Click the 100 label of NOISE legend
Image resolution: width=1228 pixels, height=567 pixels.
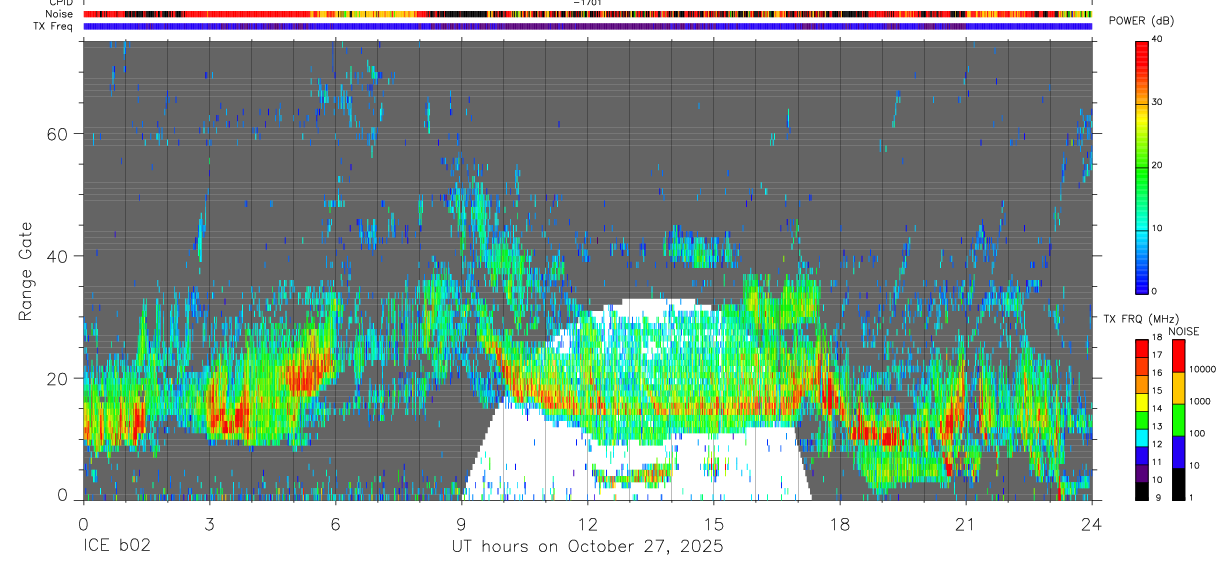click(x=1196, y=433)
